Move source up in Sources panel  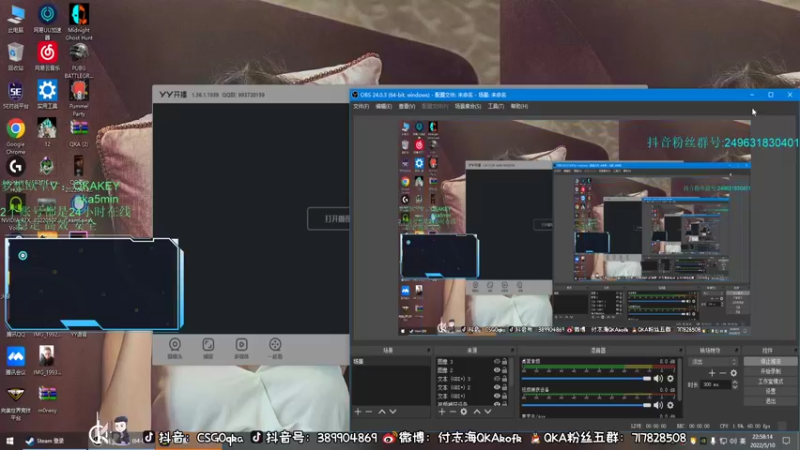point(477,412)
